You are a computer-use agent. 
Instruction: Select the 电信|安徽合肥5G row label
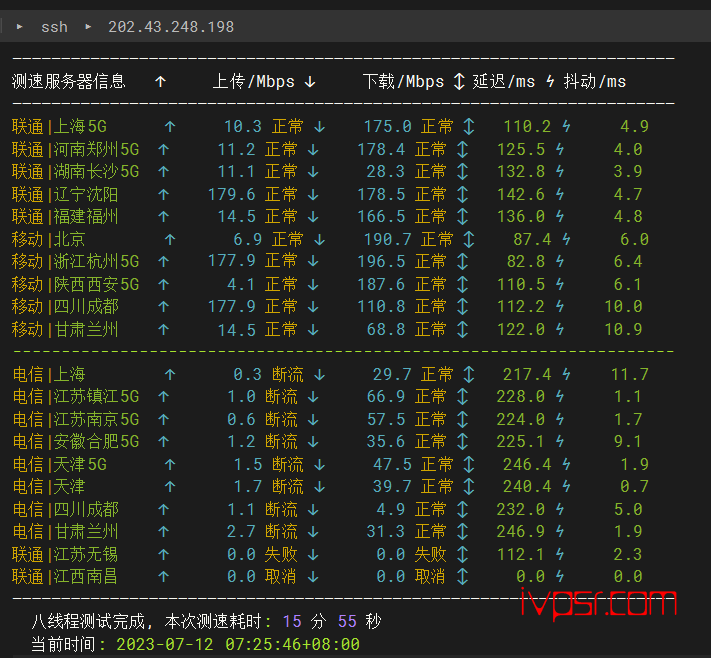click(x=76, y=441)
